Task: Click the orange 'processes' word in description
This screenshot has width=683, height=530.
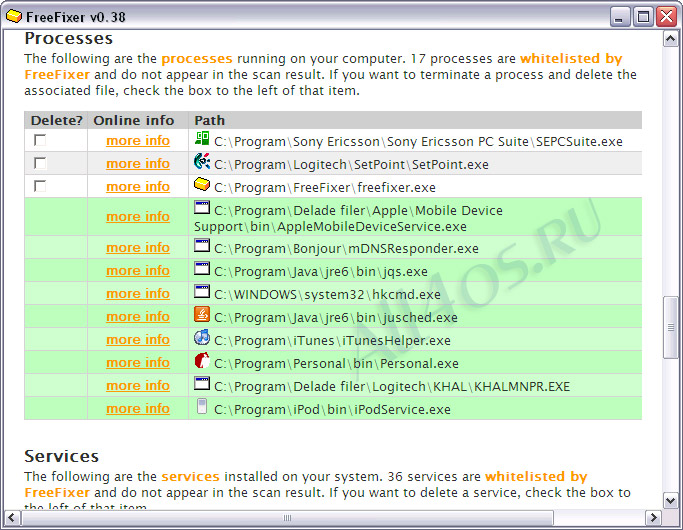Action: click(197, 58)
